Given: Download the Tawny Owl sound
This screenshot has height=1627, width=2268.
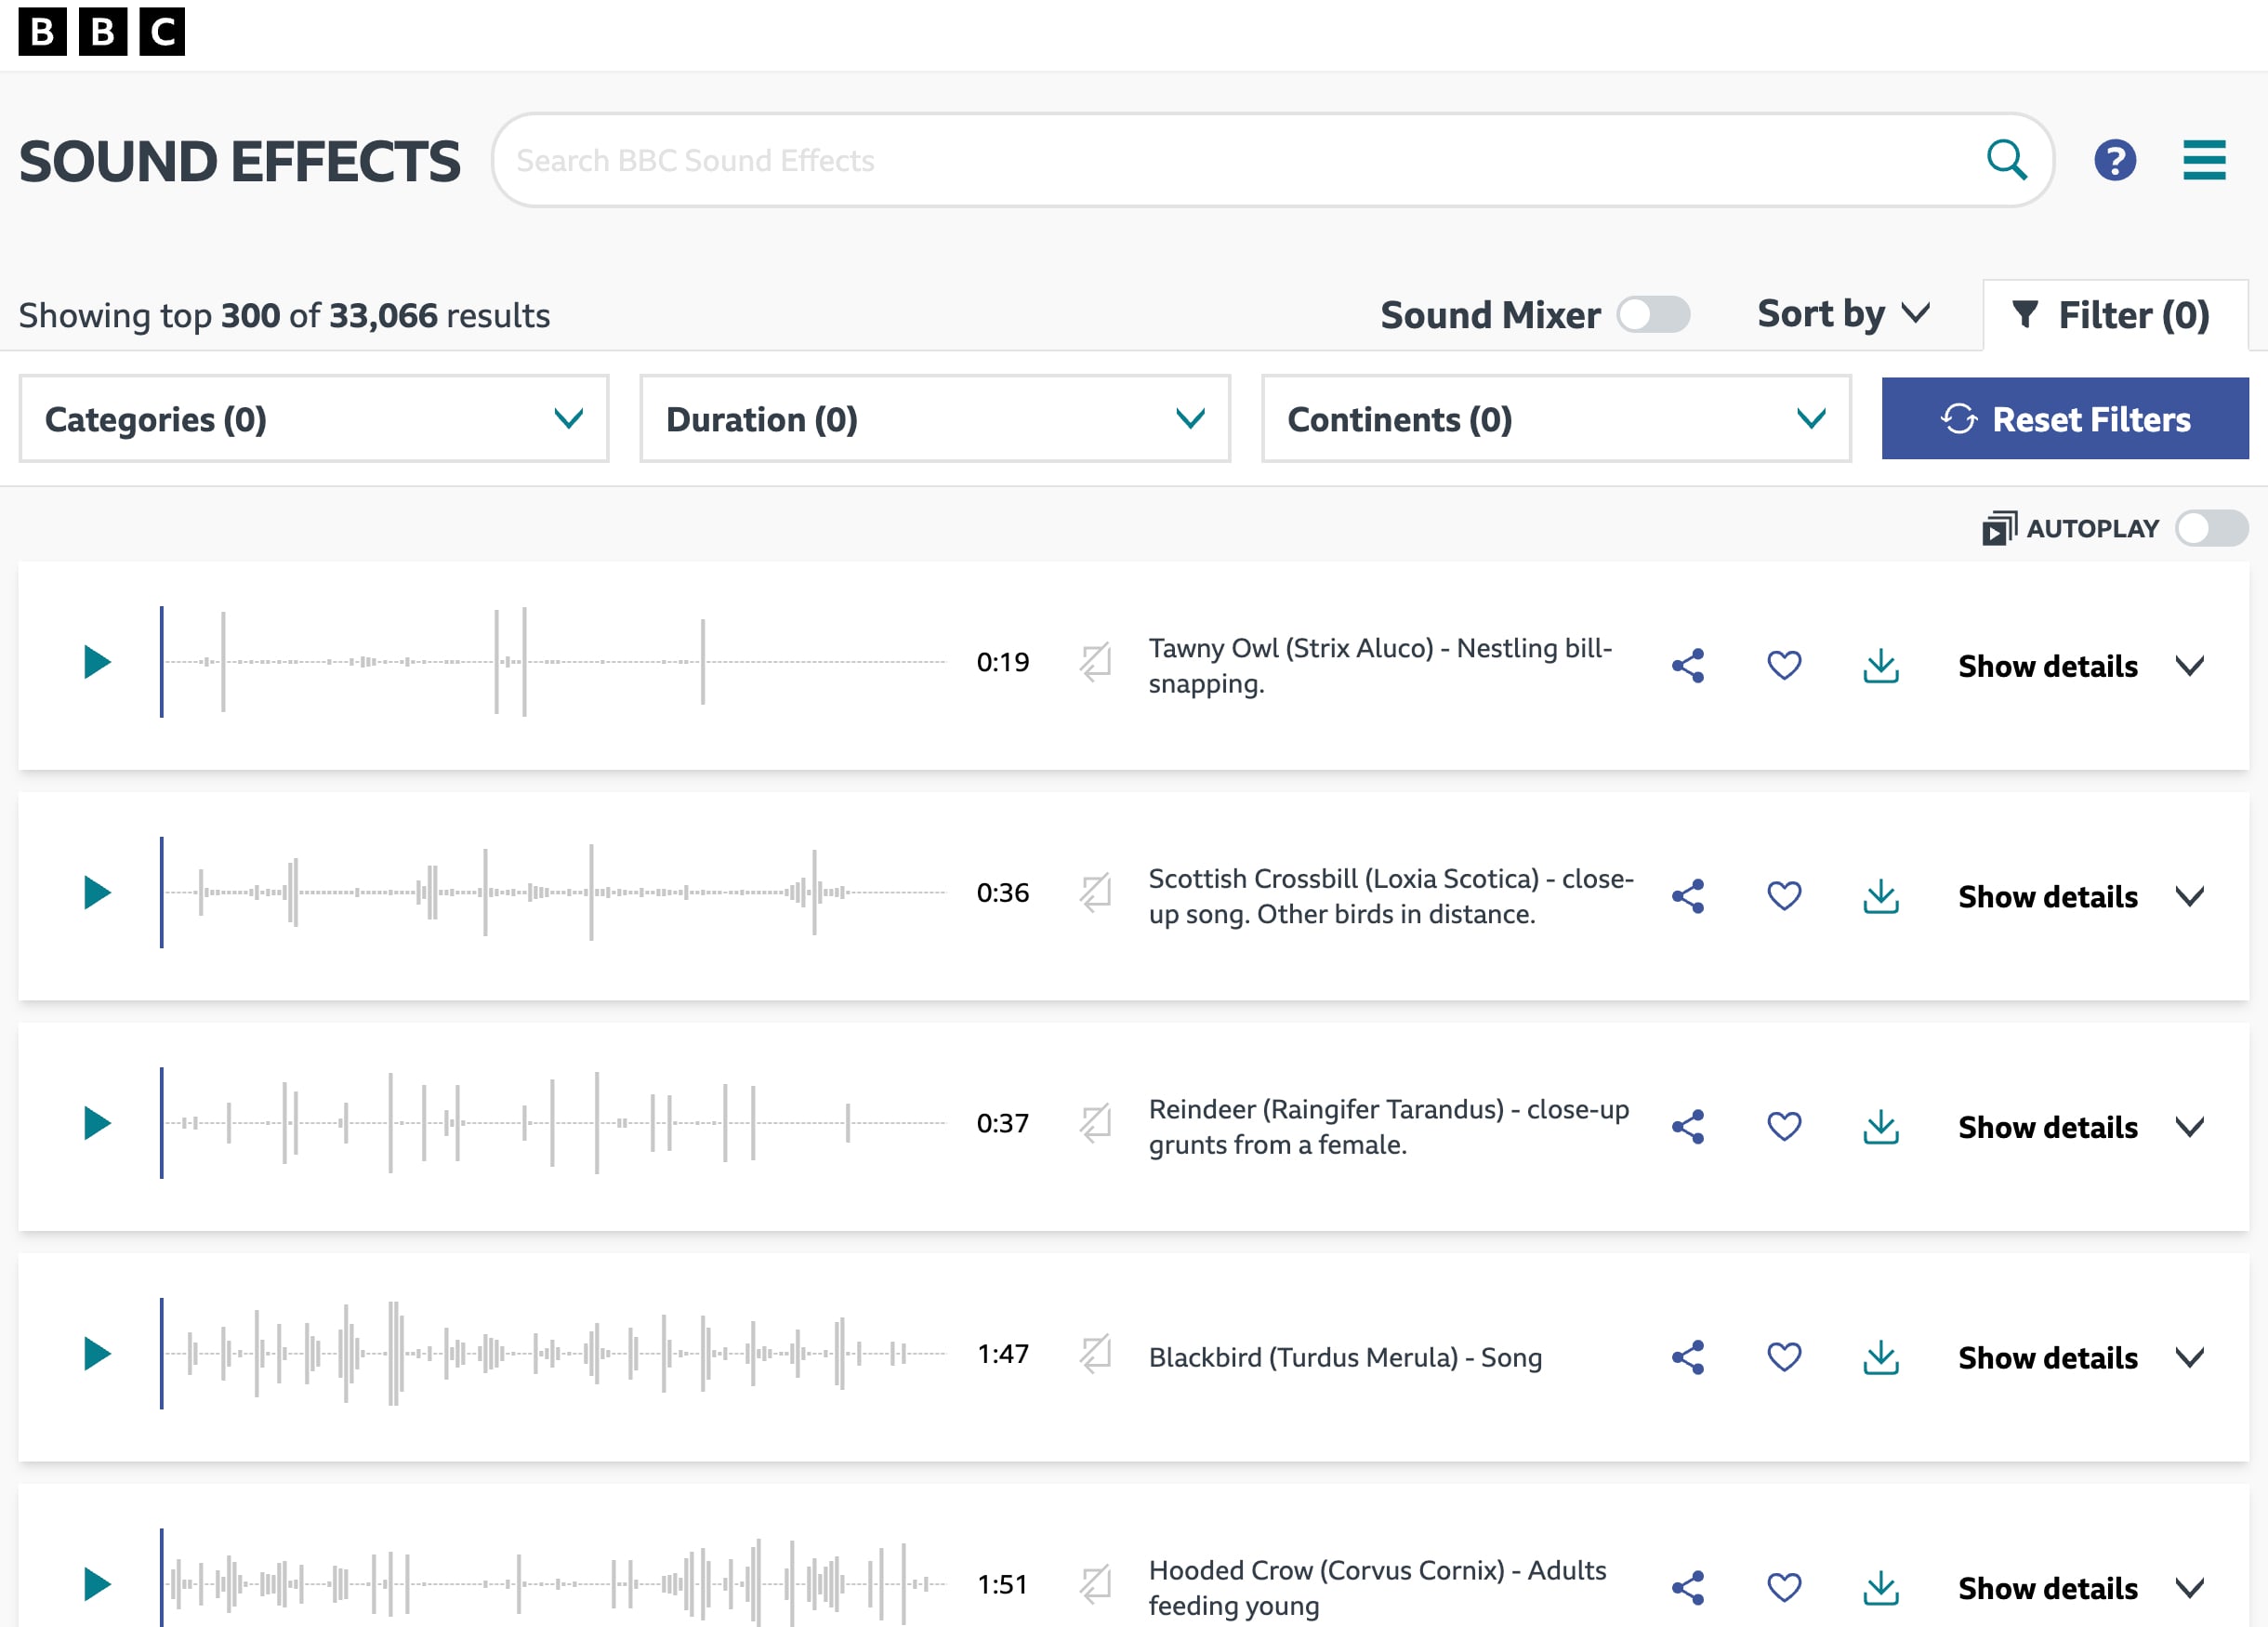Looking at the screenshot, I should click(x=1881, y=666).
